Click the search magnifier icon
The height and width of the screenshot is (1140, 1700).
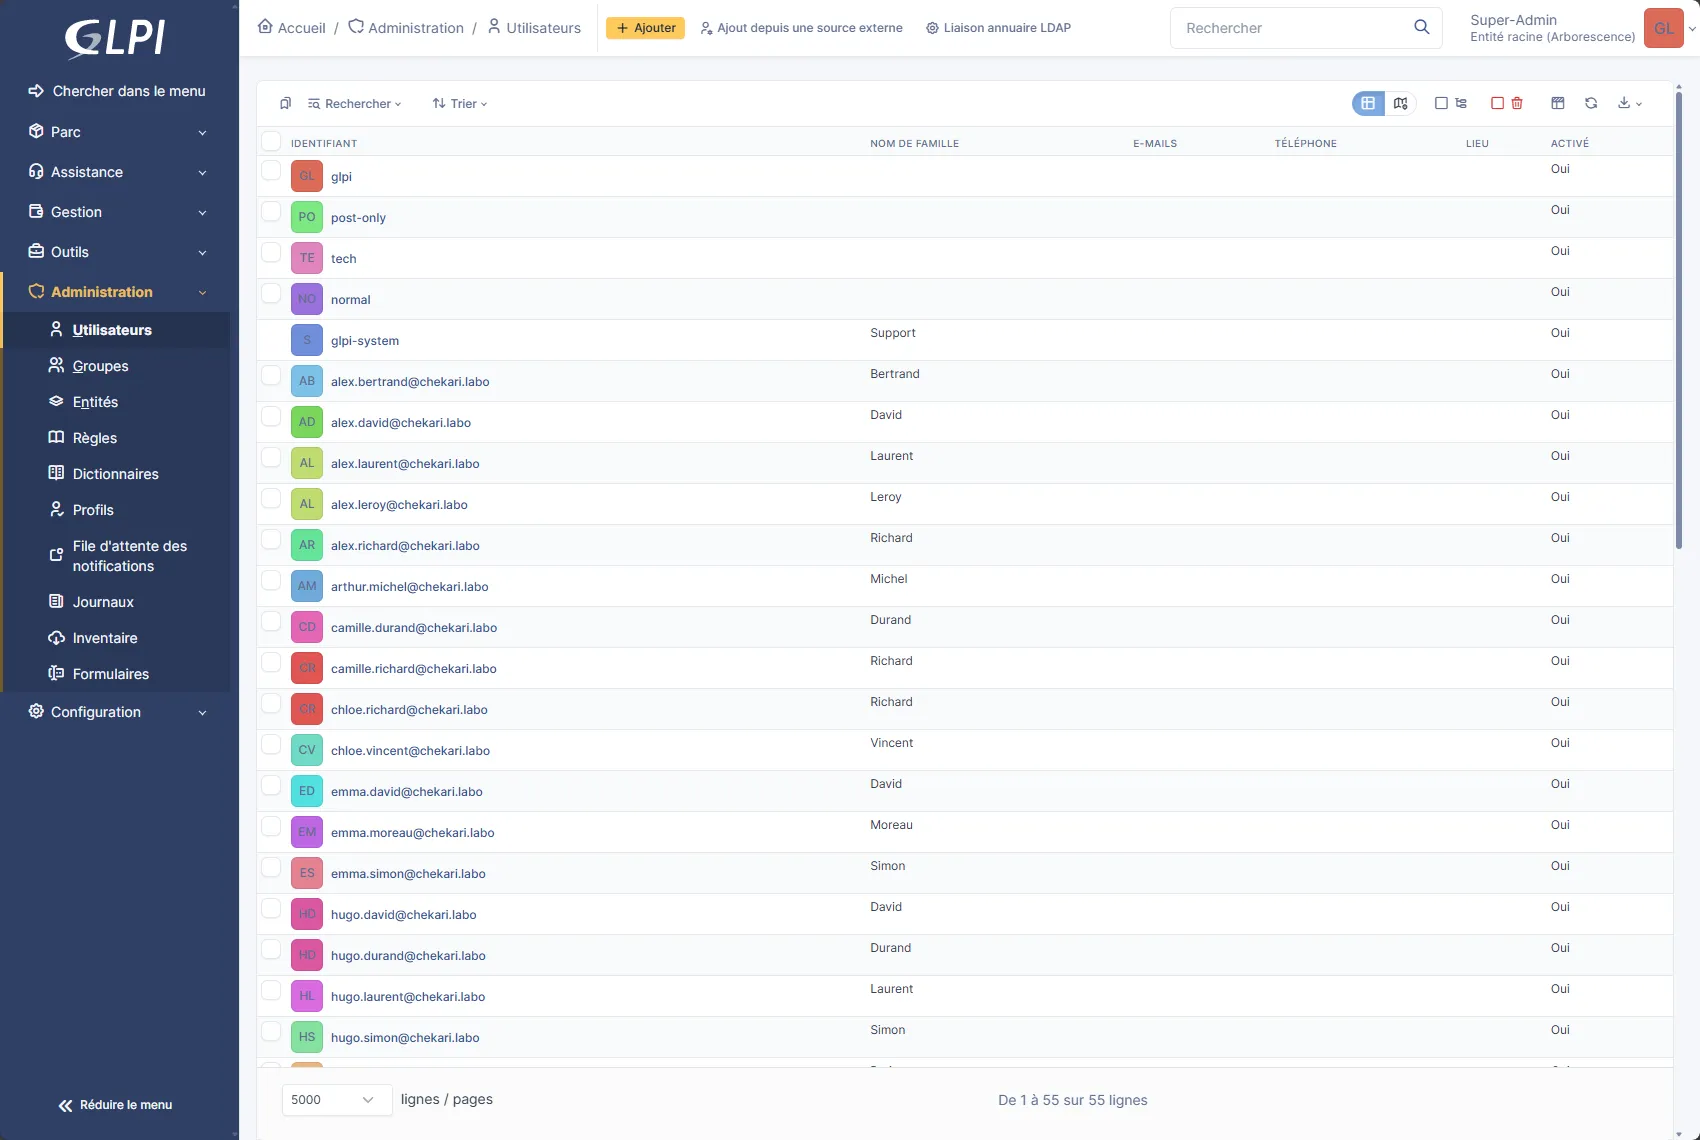pos(1421,27)
